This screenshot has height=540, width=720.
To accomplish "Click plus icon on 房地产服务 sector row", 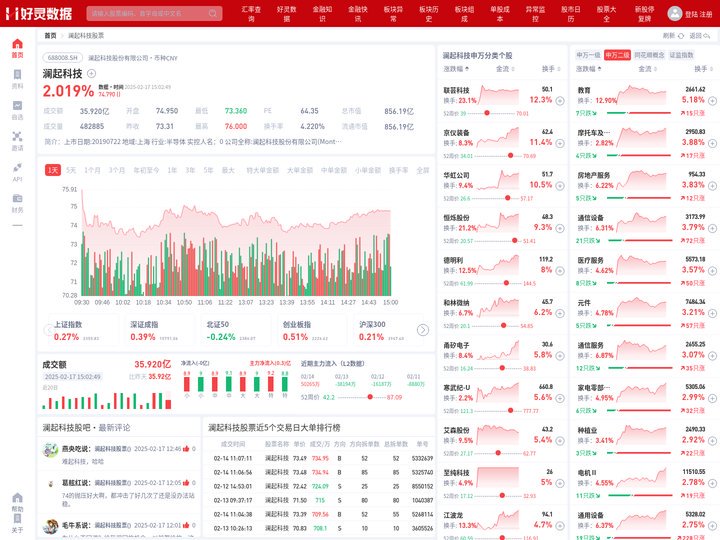I will 712,186.
